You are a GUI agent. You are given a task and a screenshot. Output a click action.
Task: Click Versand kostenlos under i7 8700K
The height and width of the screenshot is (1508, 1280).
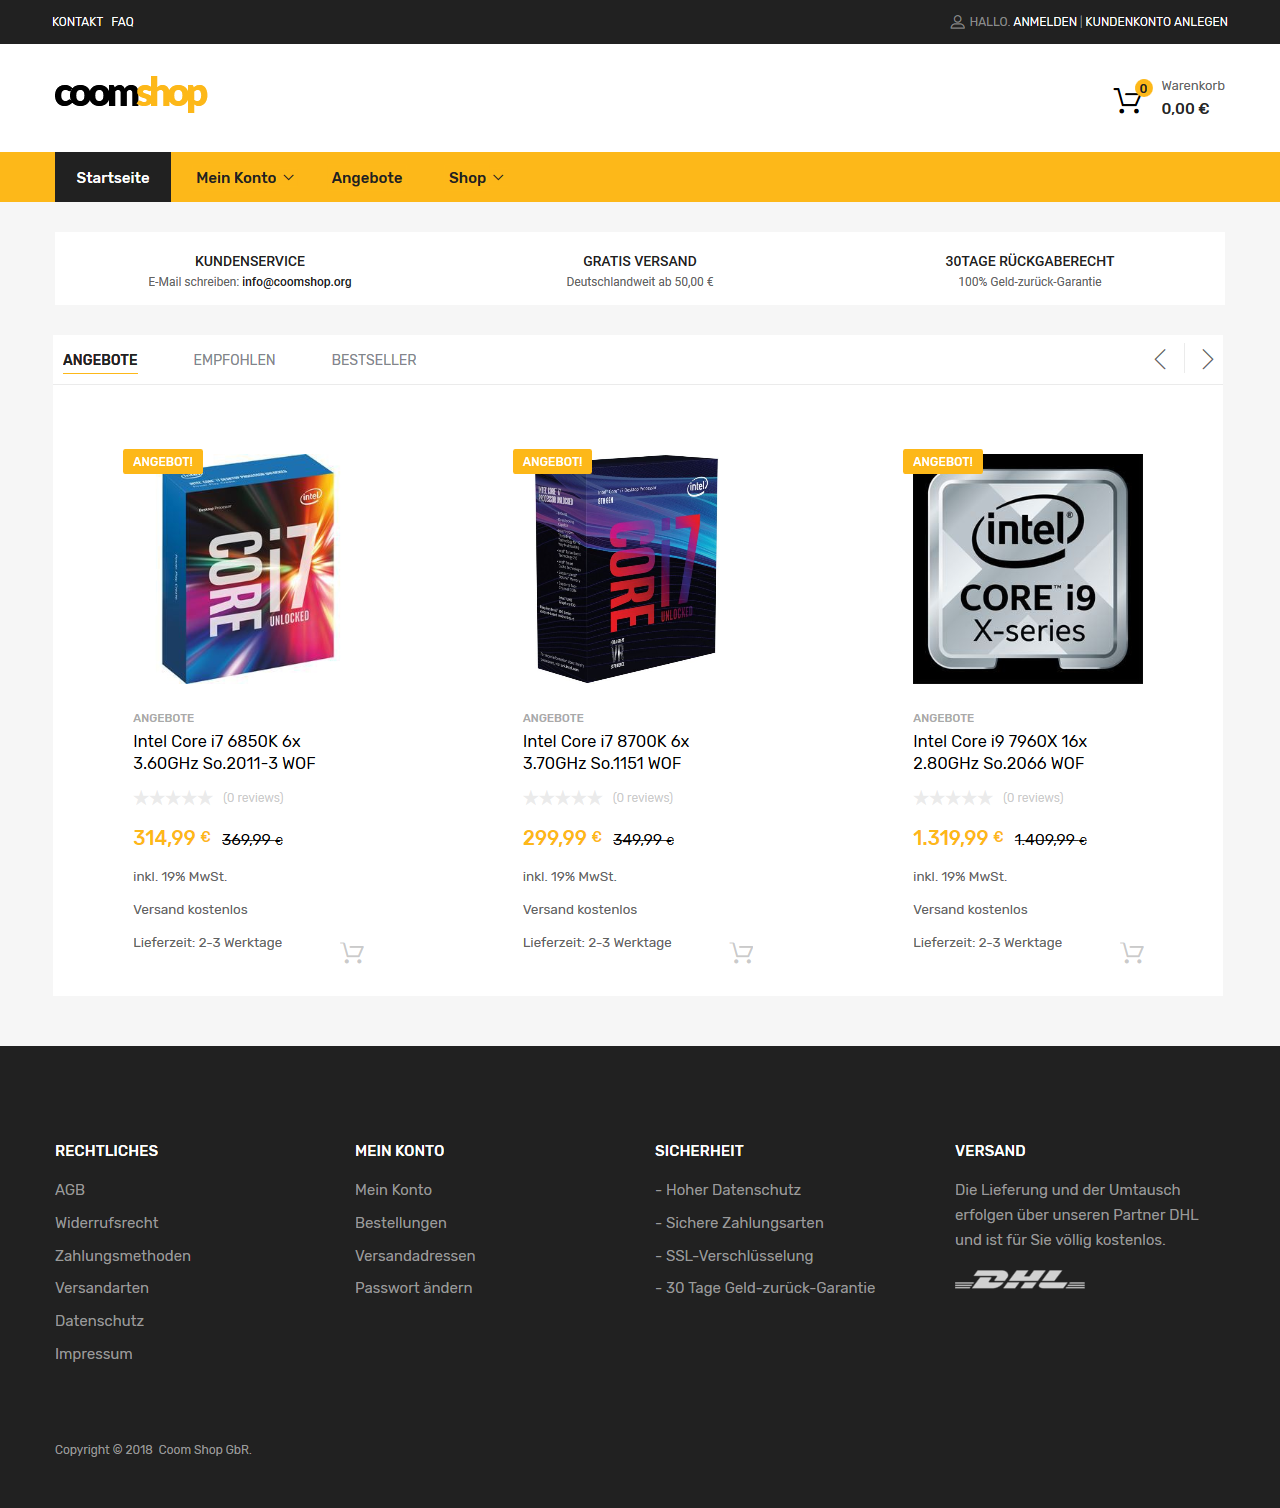point(580,910)
